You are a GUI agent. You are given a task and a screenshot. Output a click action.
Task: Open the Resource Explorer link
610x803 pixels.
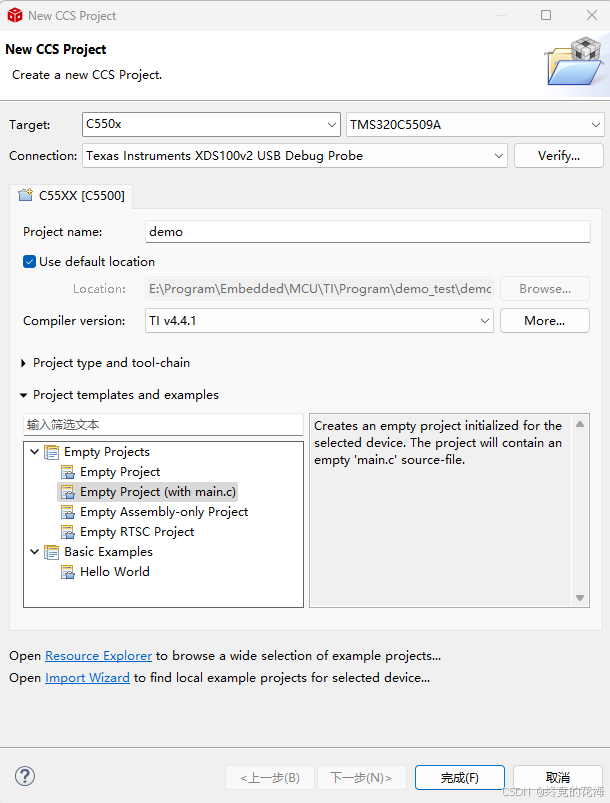click(x=98, y=656)
